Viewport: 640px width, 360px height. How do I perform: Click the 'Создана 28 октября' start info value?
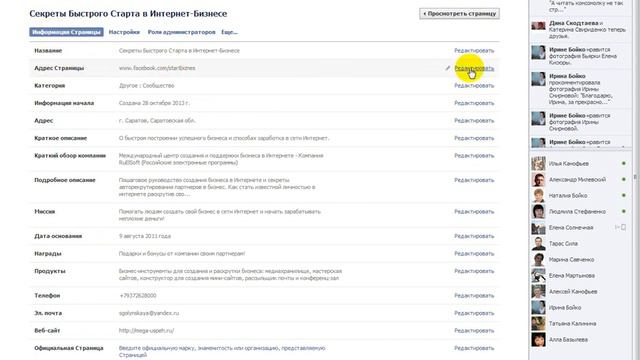[x=154, y=103]
